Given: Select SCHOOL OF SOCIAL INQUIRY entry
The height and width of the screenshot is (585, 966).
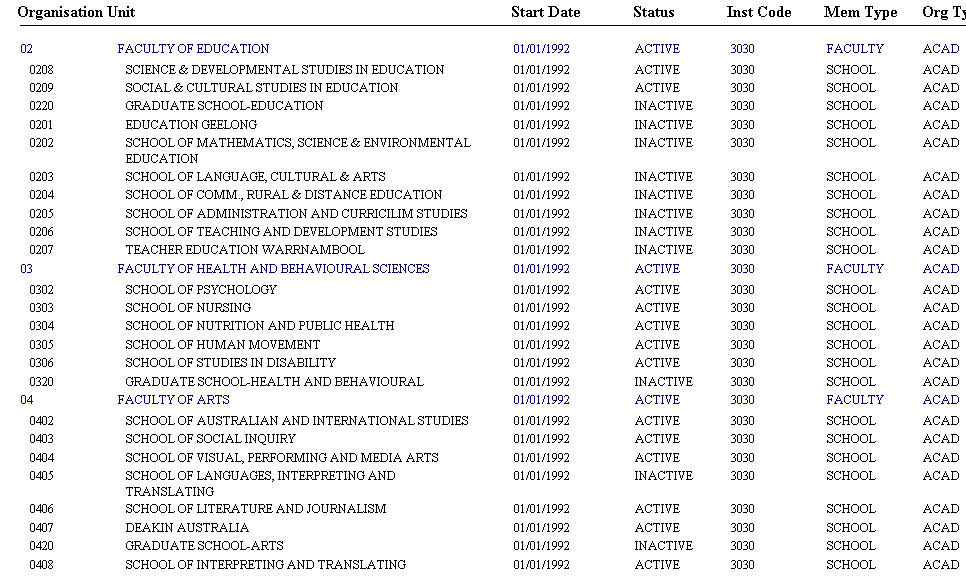Looking at the screenshot, I should pos(210,438).
